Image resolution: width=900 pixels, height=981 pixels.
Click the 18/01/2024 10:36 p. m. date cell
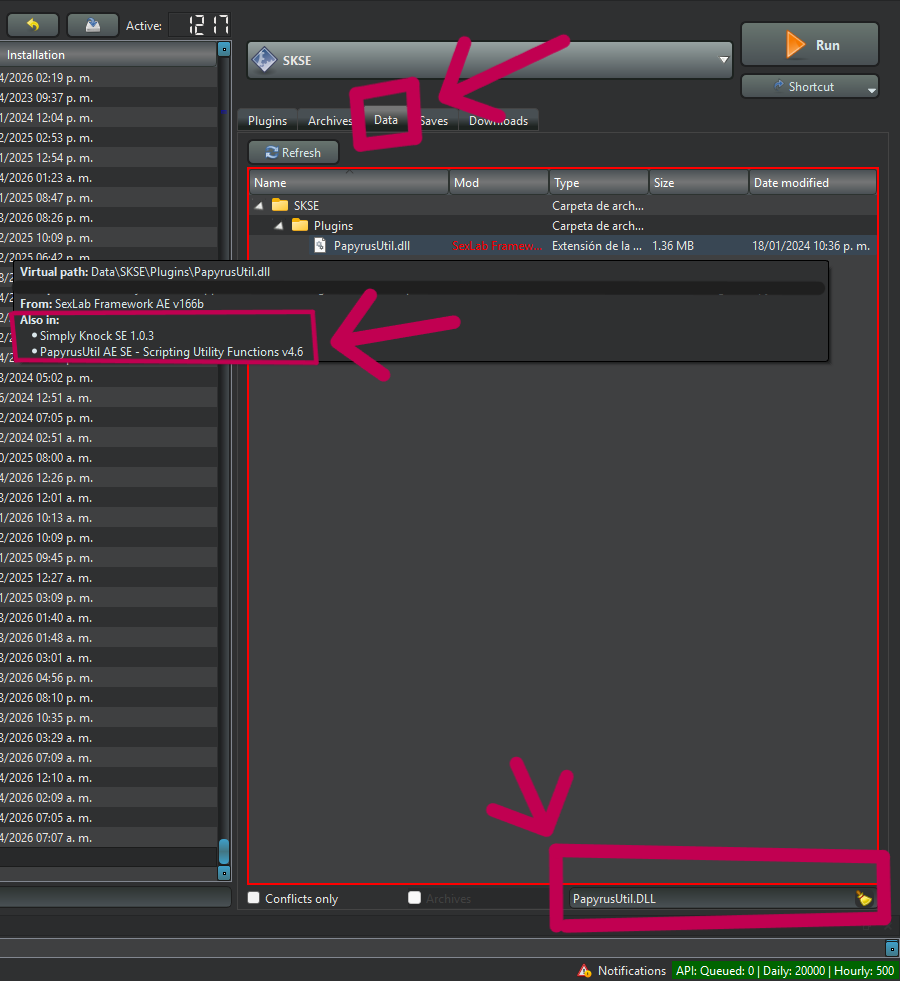pyautogui.click(x=811, y=246)
